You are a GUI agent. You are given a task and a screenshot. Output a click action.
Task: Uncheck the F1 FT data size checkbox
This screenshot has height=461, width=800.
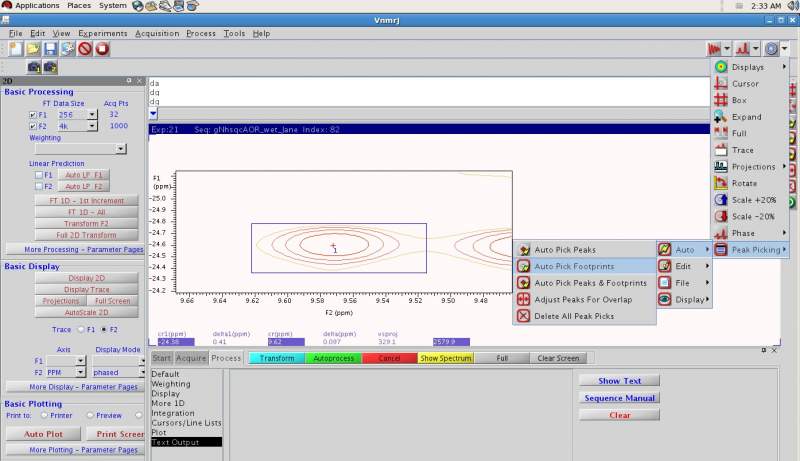(34, 115)
